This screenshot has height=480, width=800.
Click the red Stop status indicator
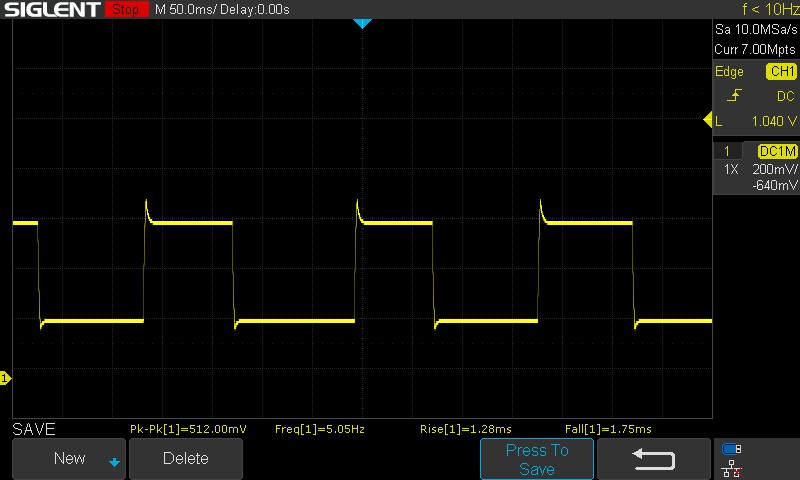(127, 9)
